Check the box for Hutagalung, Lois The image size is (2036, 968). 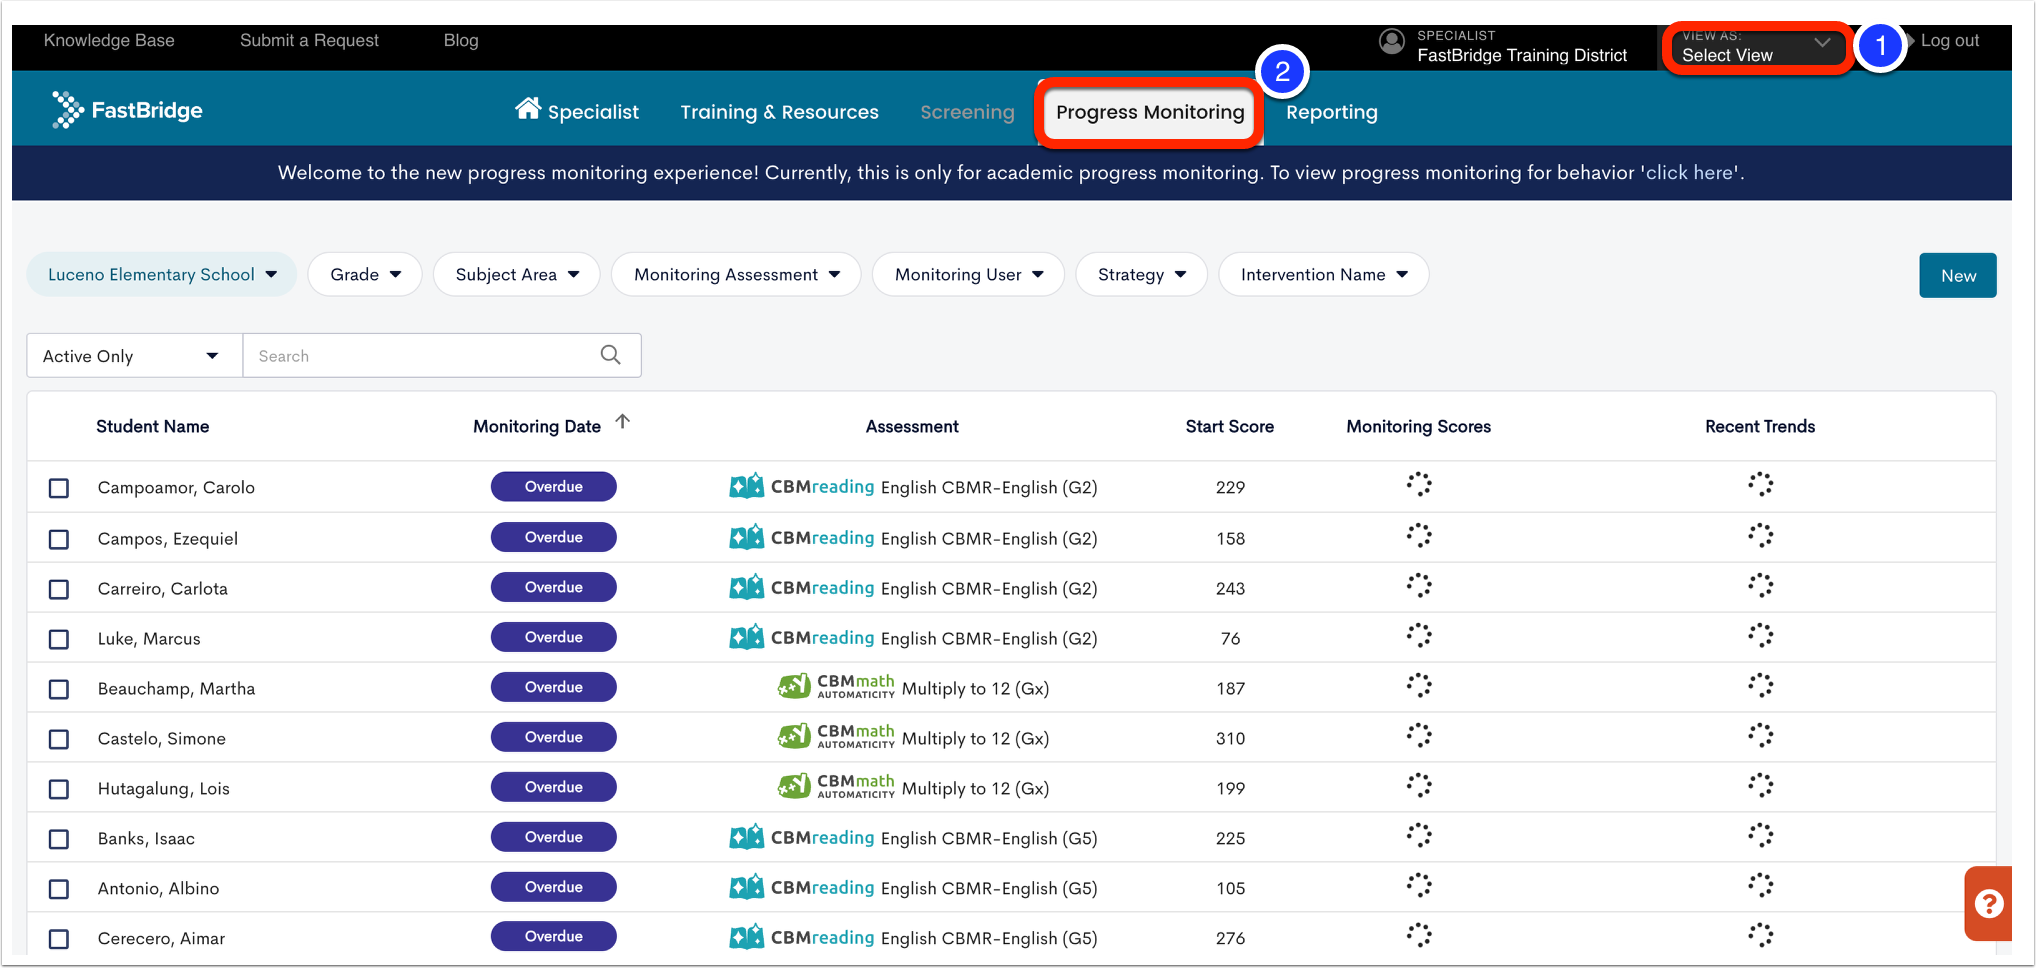59,789
